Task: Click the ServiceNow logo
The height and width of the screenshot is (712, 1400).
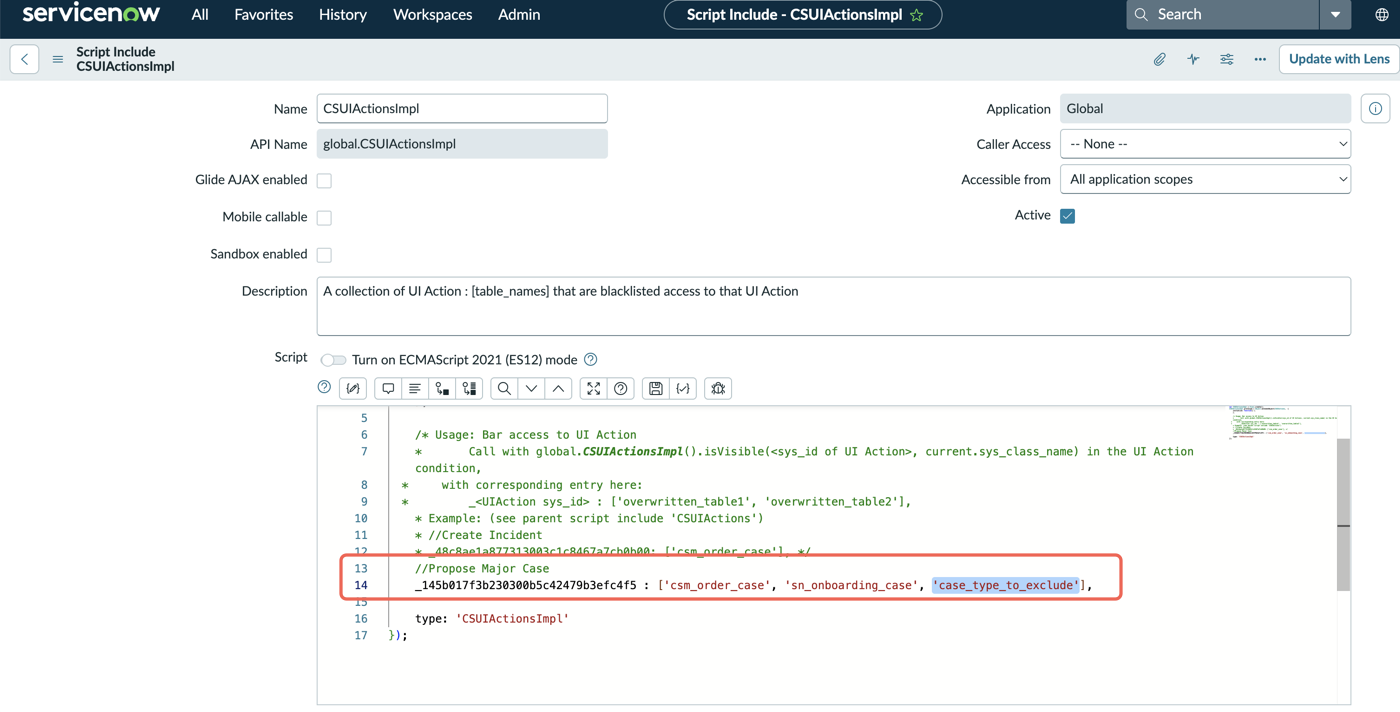Action: 91,14
